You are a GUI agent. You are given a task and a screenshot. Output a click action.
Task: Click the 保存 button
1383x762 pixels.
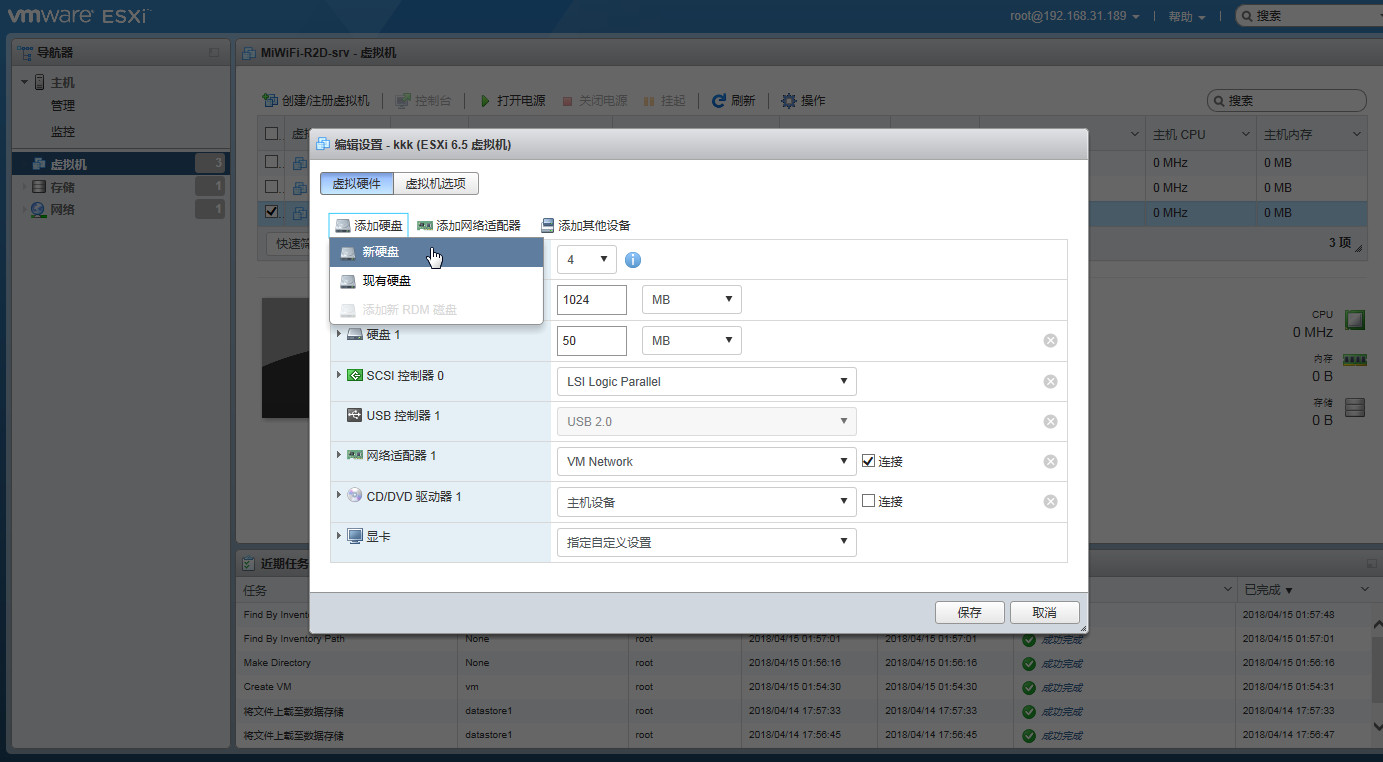coord(969,613)
